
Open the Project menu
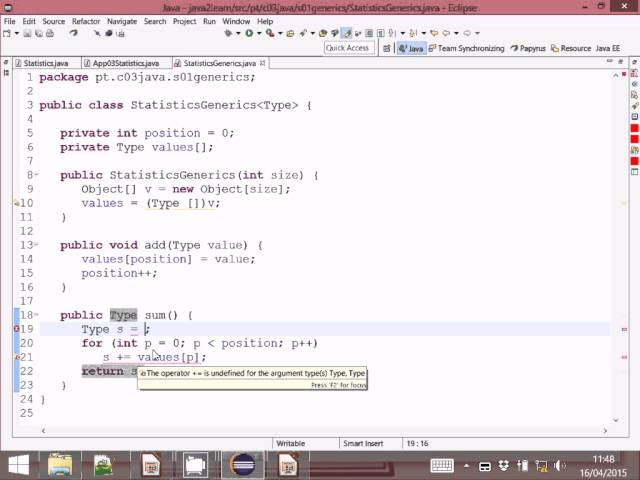(x=184, y=21)
